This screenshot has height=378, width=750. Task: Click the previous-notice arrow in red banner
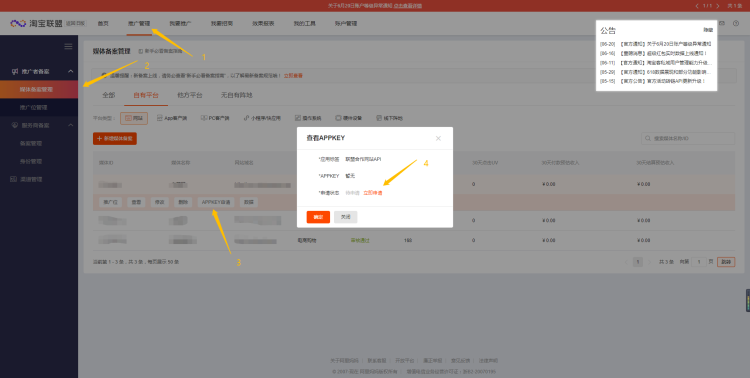697,6
